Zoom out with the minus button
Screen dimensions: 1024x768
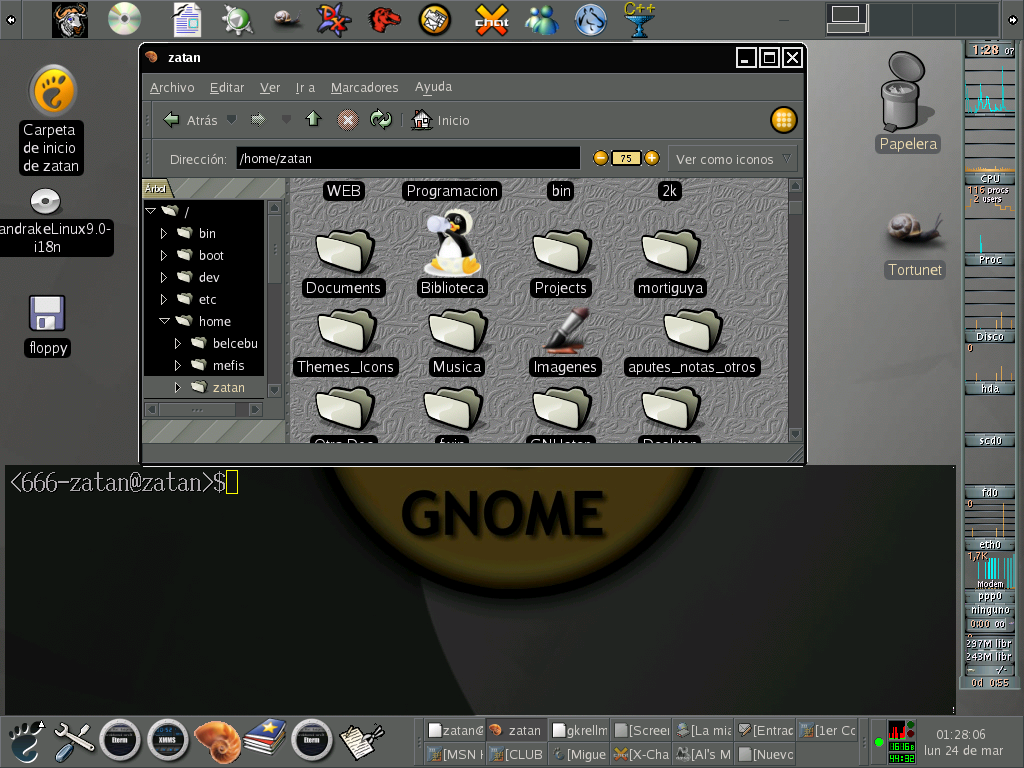(600, 158)
